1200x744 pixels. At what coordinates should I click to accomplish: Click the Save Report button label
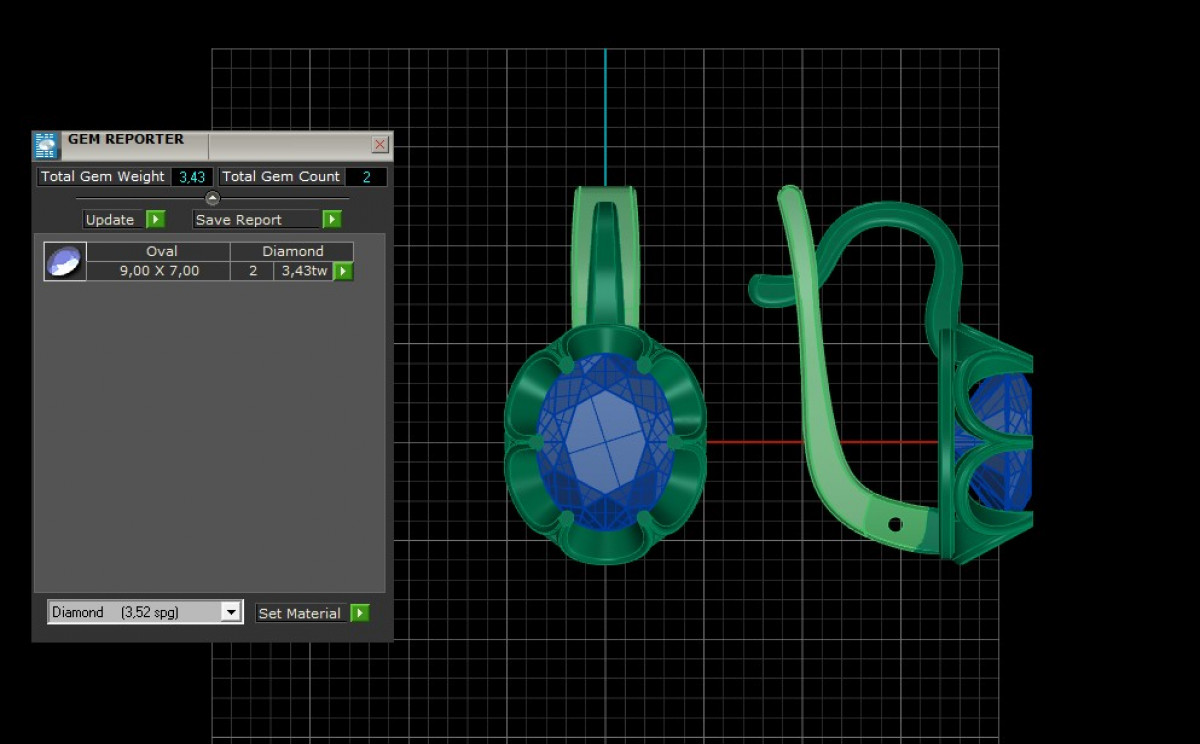[x=239, y=220]
